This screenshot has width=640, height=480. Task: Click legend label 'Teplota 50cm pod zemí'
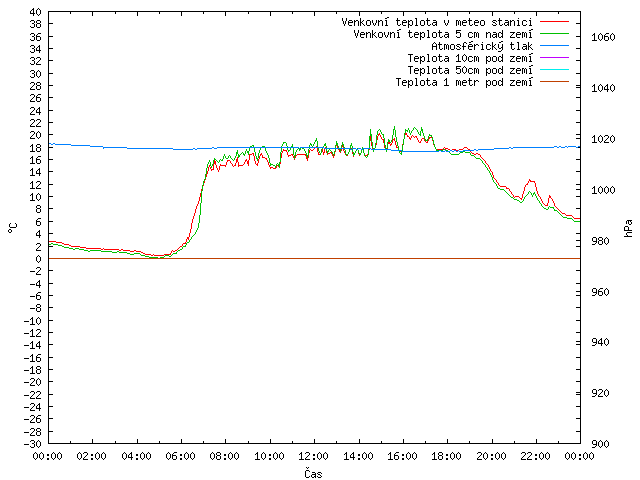[470, 70]
